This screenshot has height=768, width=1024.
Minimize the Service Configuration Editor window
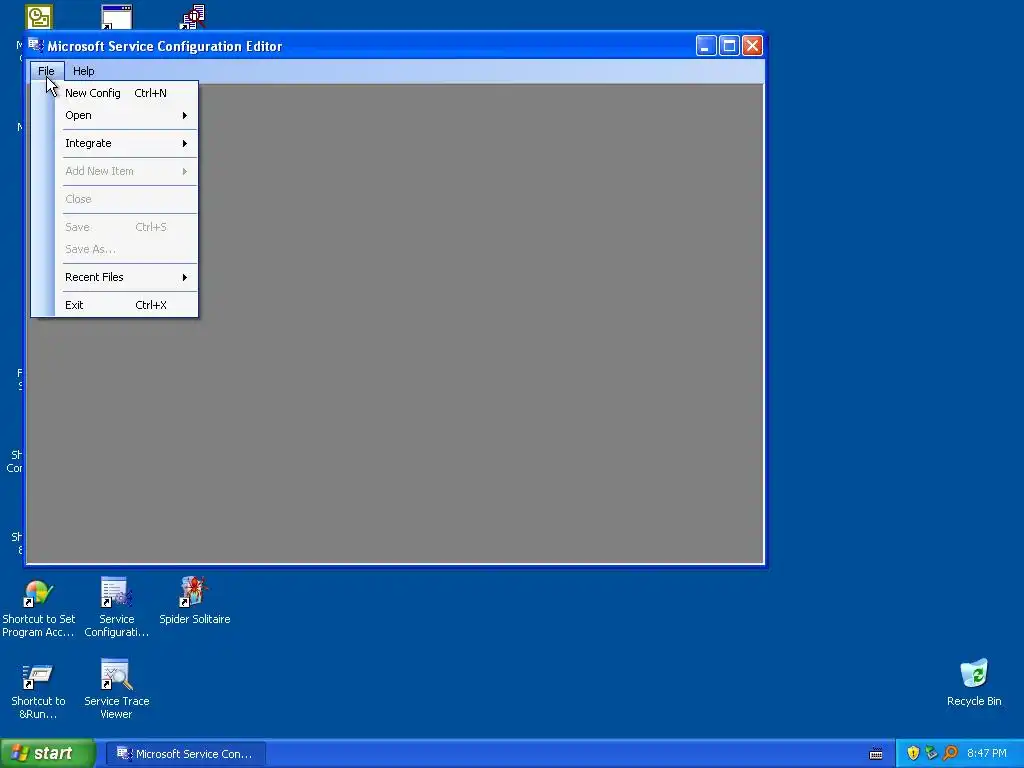tap(706, 46)
